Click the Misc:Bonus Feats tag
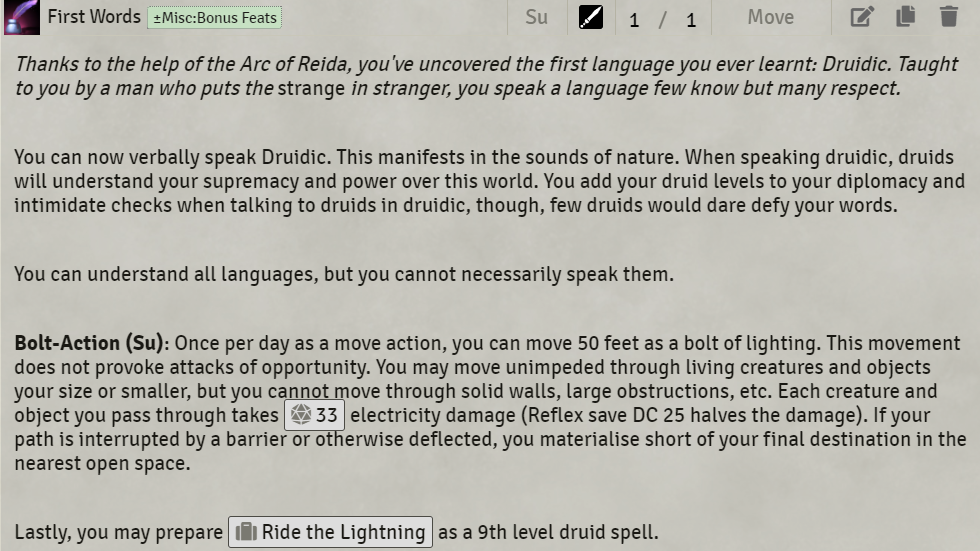This screenshot has height=551, width=980. pos(214,17)
